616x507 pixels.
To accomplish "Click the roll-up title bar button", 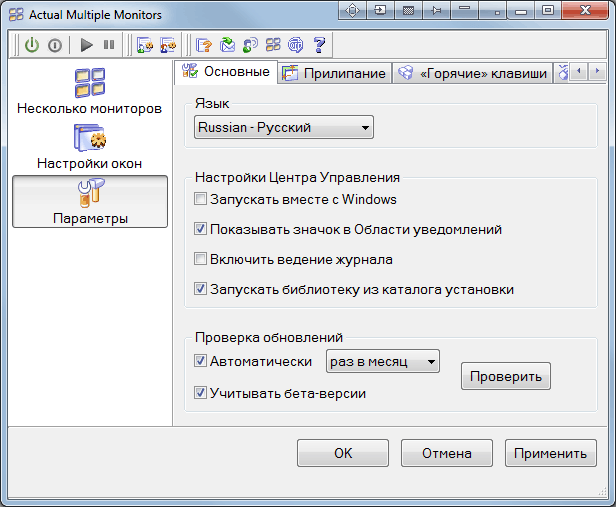I will click(x=464, y=10).
